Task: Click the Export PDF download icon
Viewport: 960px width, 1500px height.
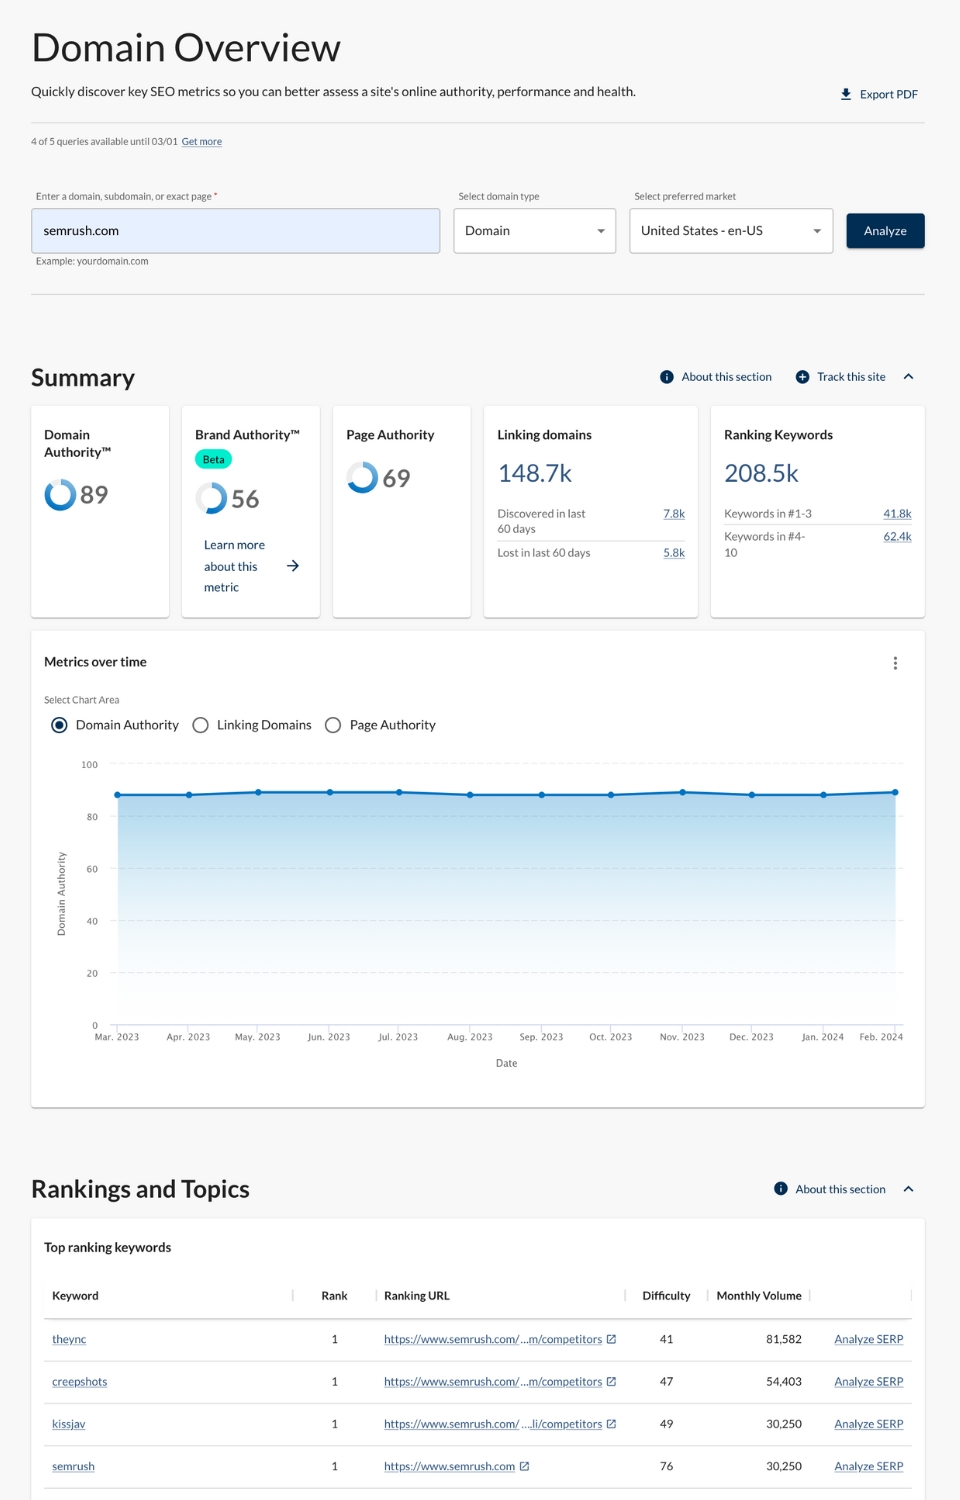Action: [x=846, y=94]
